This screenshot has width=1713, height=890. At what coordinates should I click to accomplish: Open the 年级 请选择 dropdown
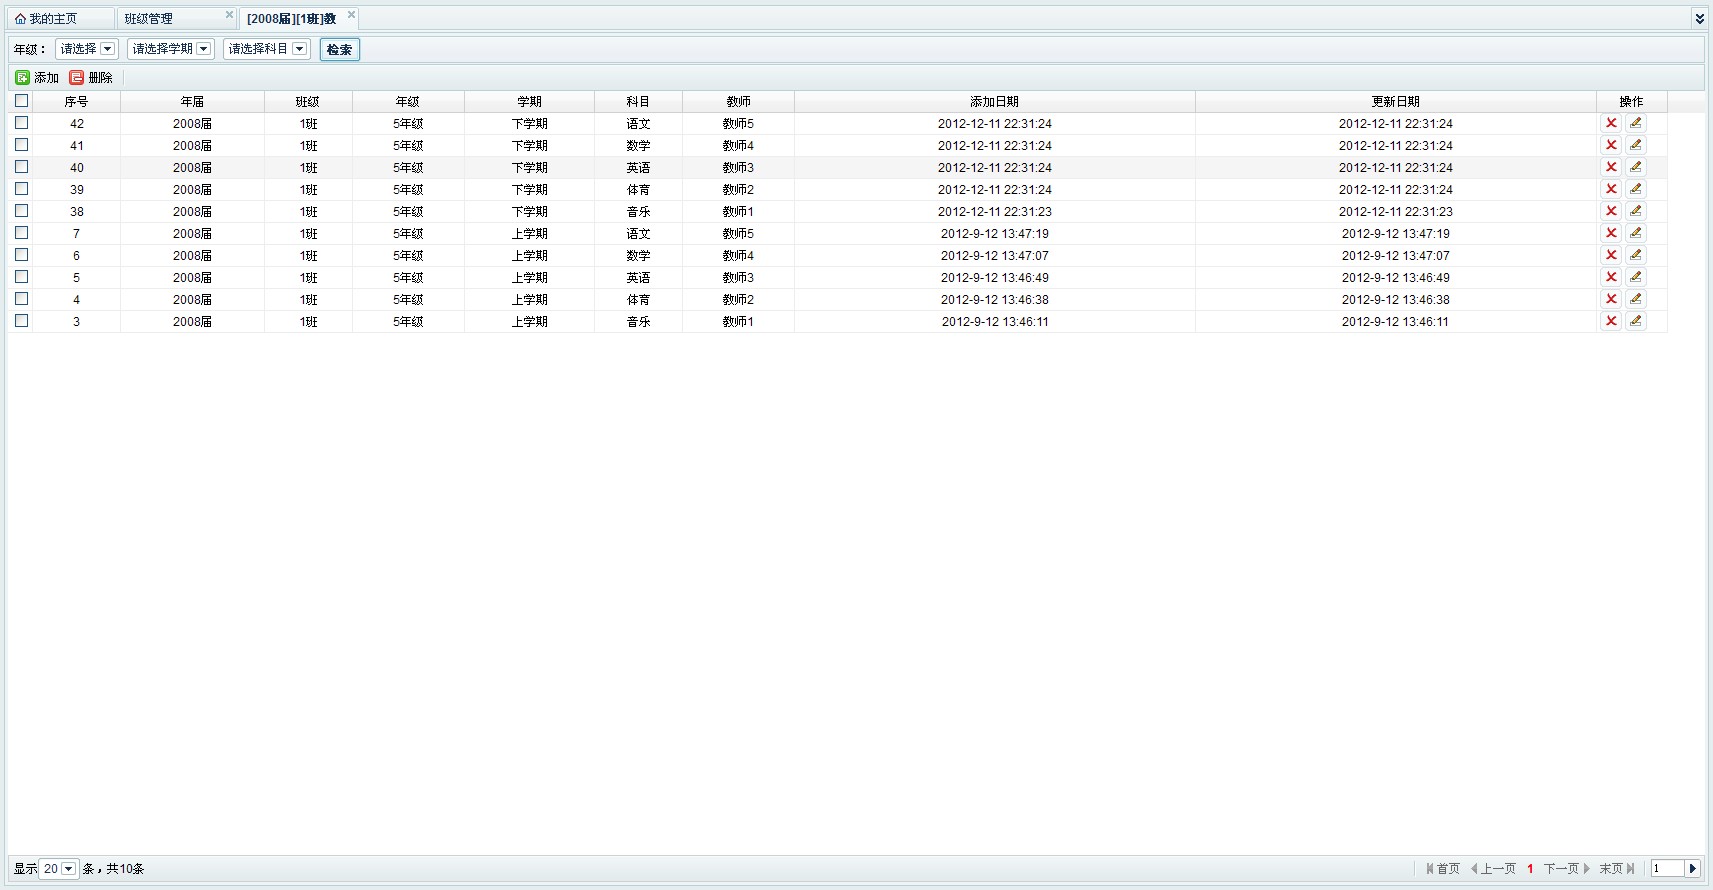[86, 49]
